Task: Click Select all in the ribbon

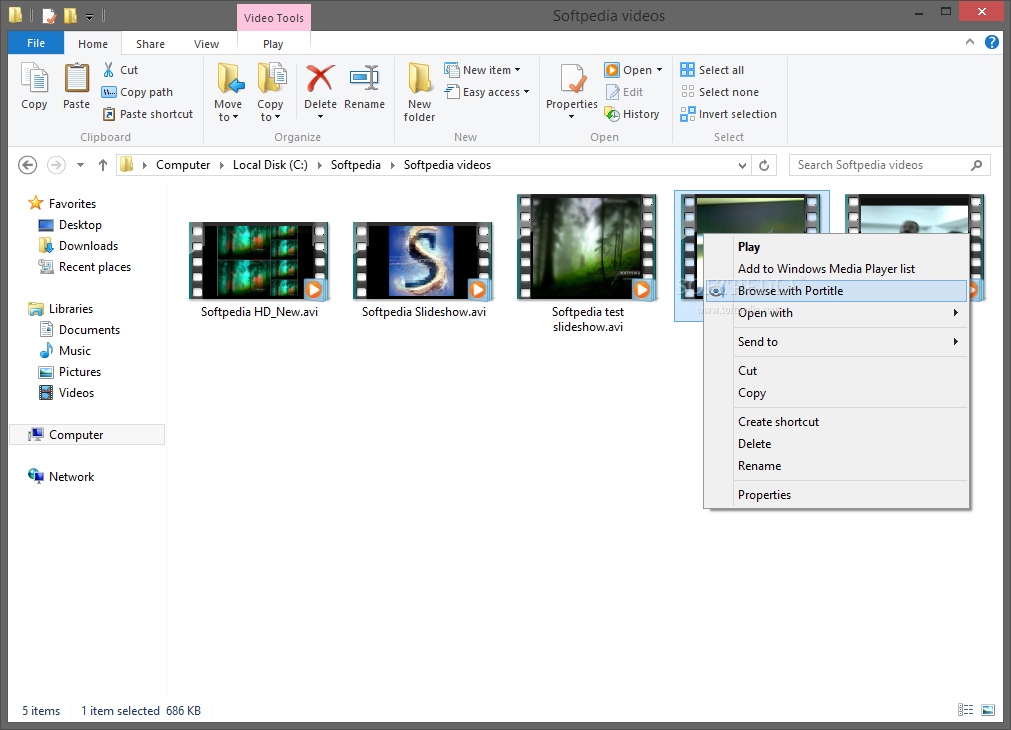Action: [x=712, y=70]
